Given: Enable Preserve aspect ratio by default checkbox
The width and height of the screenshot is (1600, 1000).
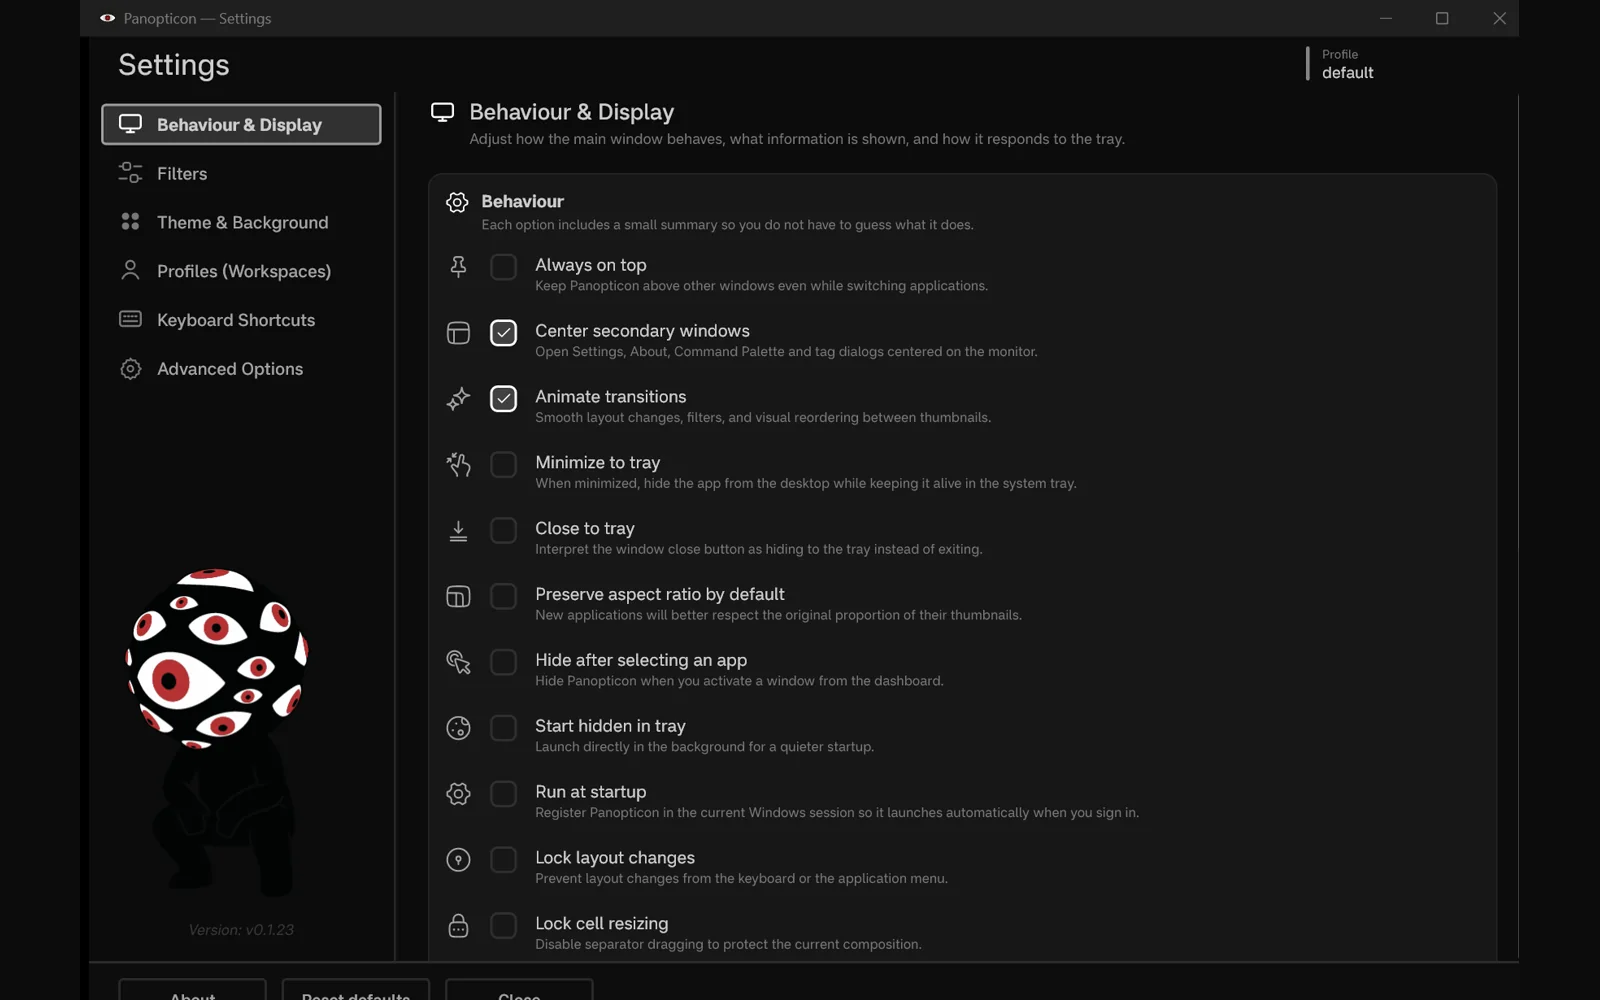Looking at the screenshot, I should 503,596.
